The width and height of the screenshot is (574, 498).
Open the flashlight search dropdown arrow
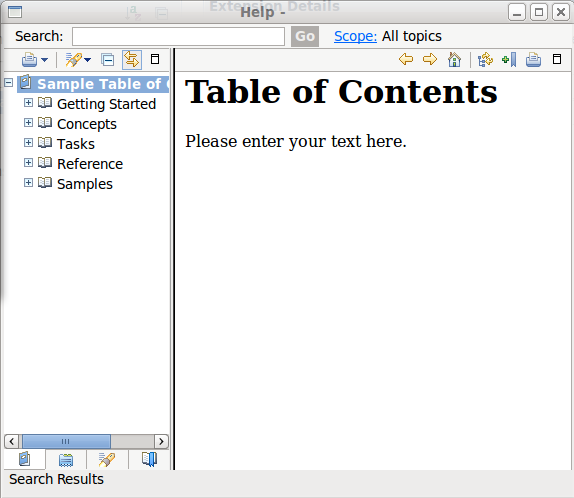(x=87, y=60)
